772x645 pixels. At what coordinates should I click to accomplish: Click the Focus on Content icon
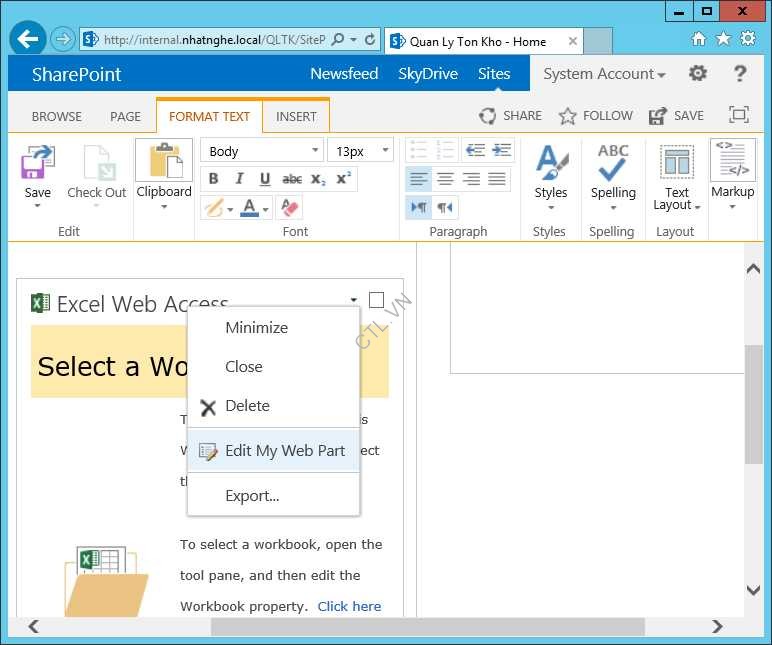[x=738, y=115]
